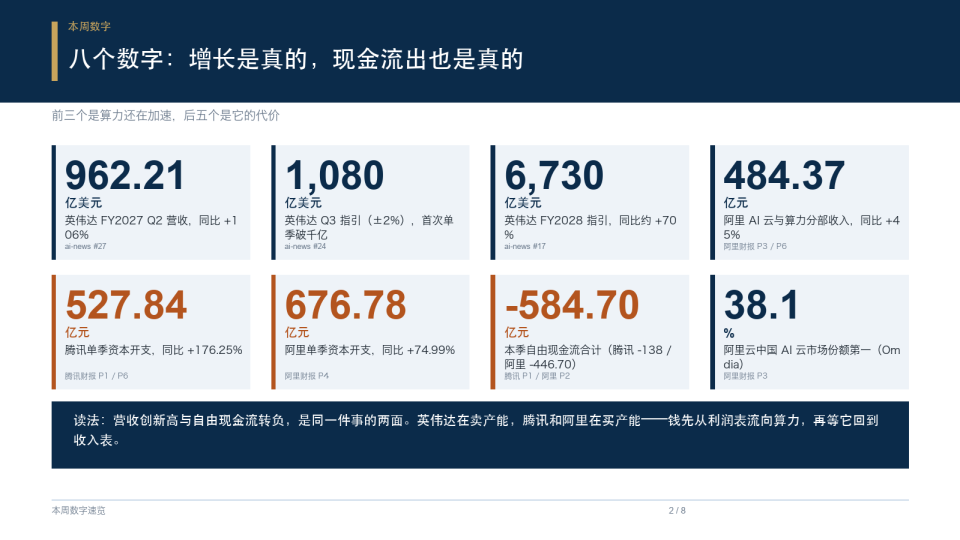
Task: Click the orange -584.70 figure
Action: pos(572,305)
